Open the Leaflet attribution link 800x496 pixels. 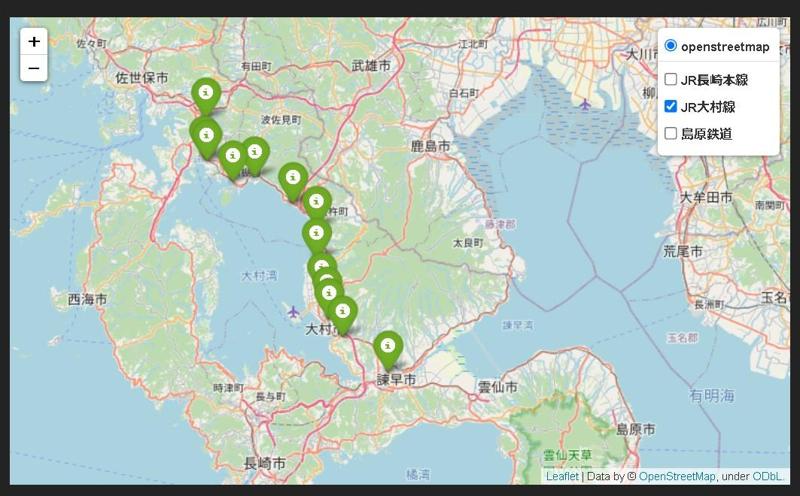coord(562,476)
